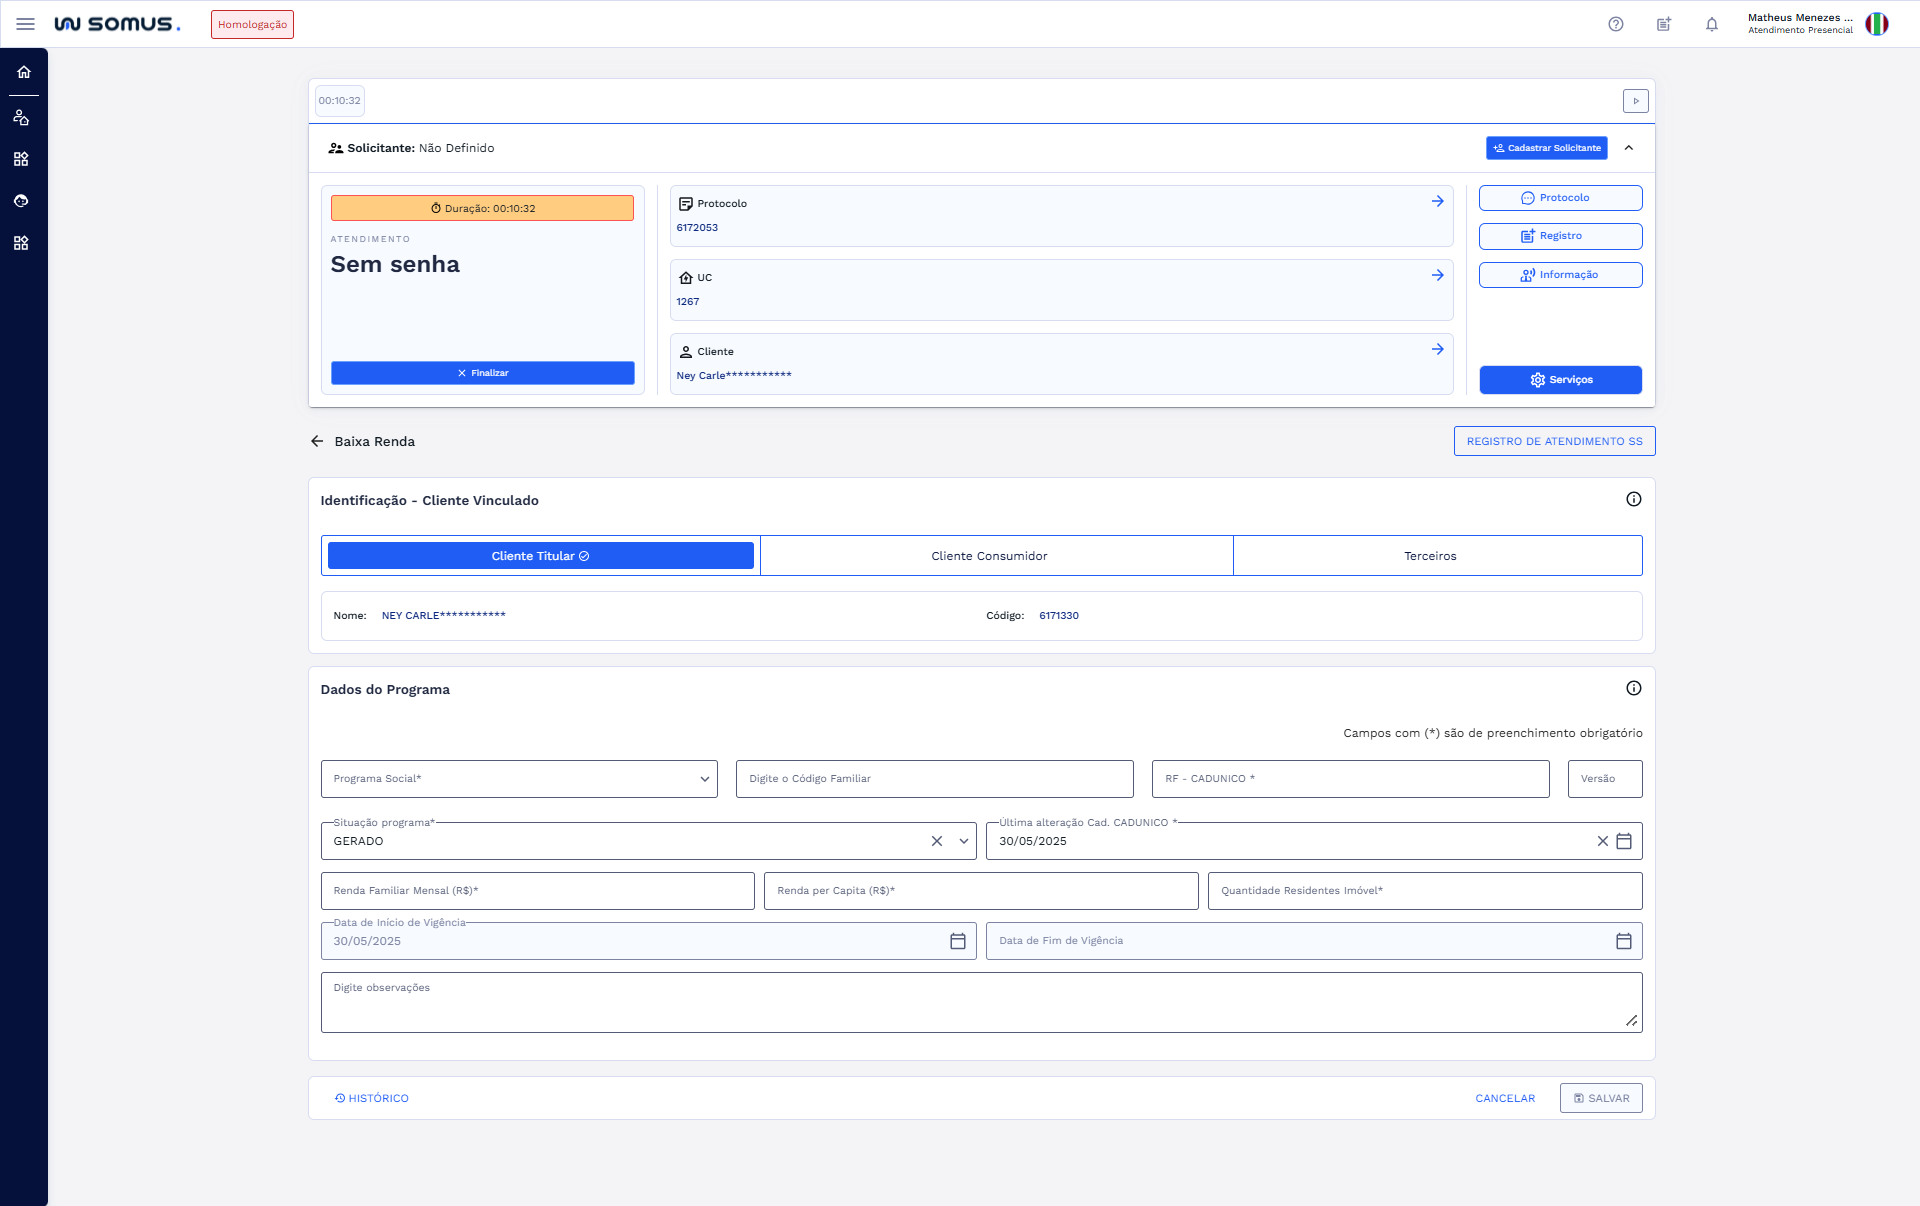Expand the Situação programa dropdown arrow

[x=963, y=841]
